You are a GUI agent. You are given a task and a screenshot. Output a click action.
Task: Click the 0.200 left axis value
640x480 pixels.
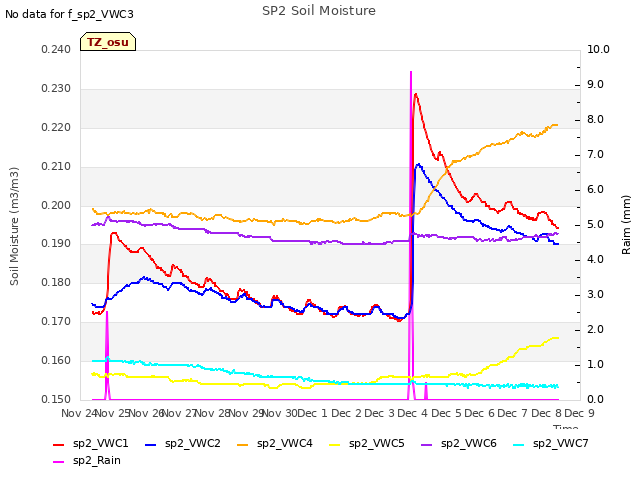[56, 205]
